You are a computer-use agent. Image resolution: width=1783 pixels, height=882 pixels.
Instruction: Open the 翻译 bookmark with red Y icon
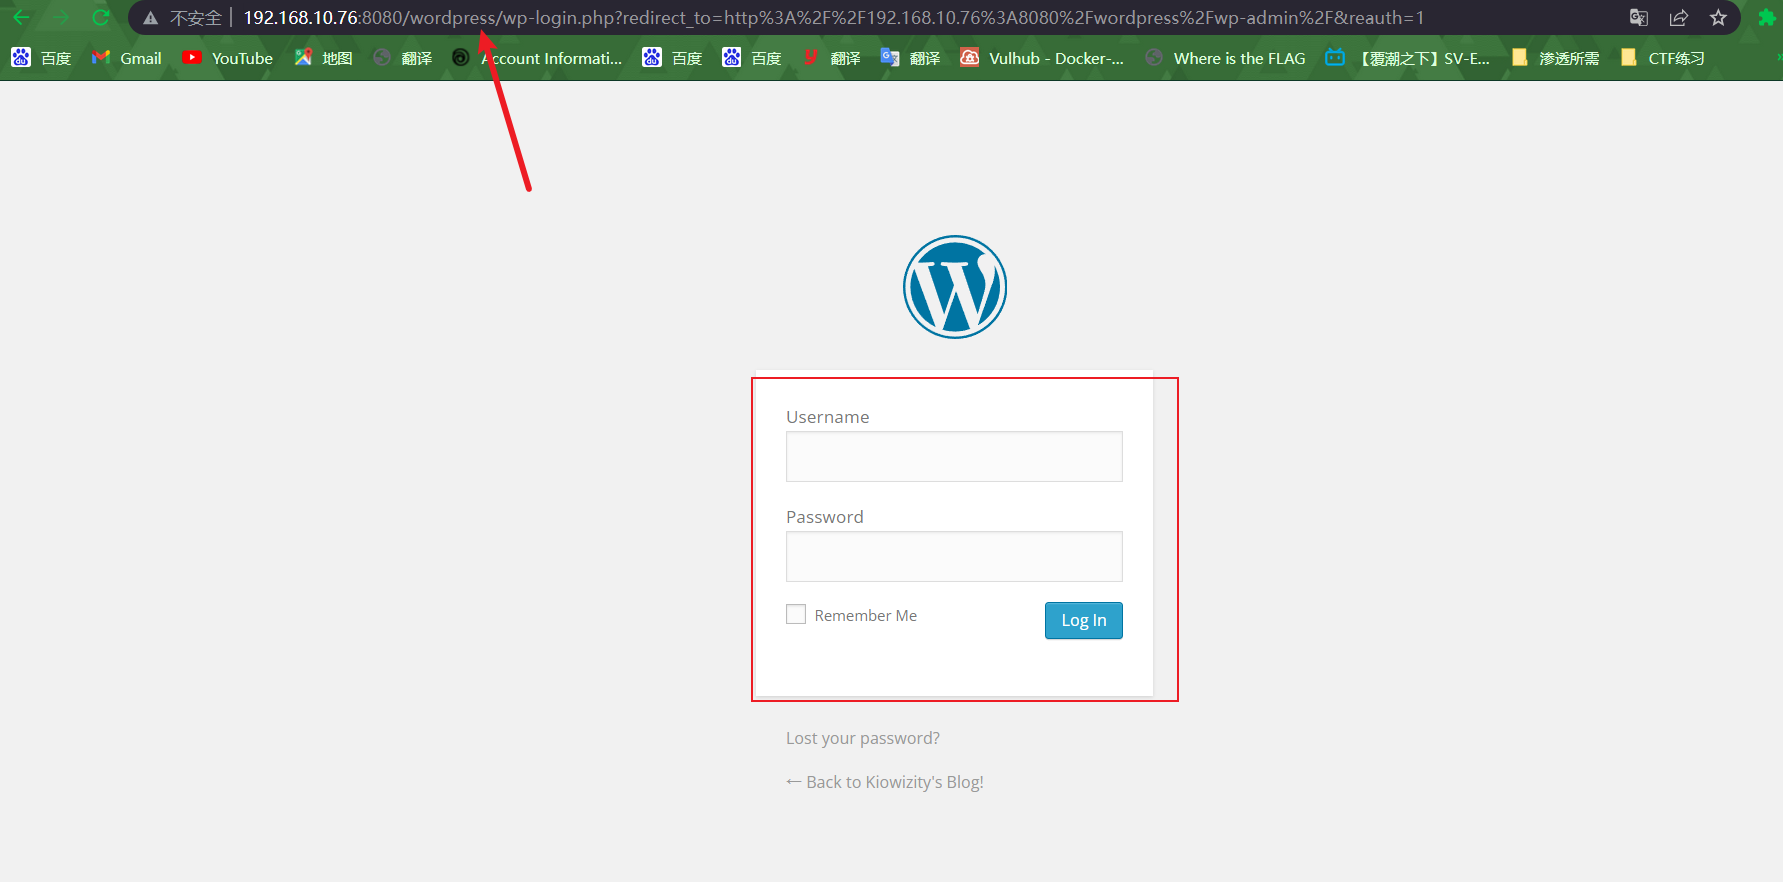click(831, 58)
